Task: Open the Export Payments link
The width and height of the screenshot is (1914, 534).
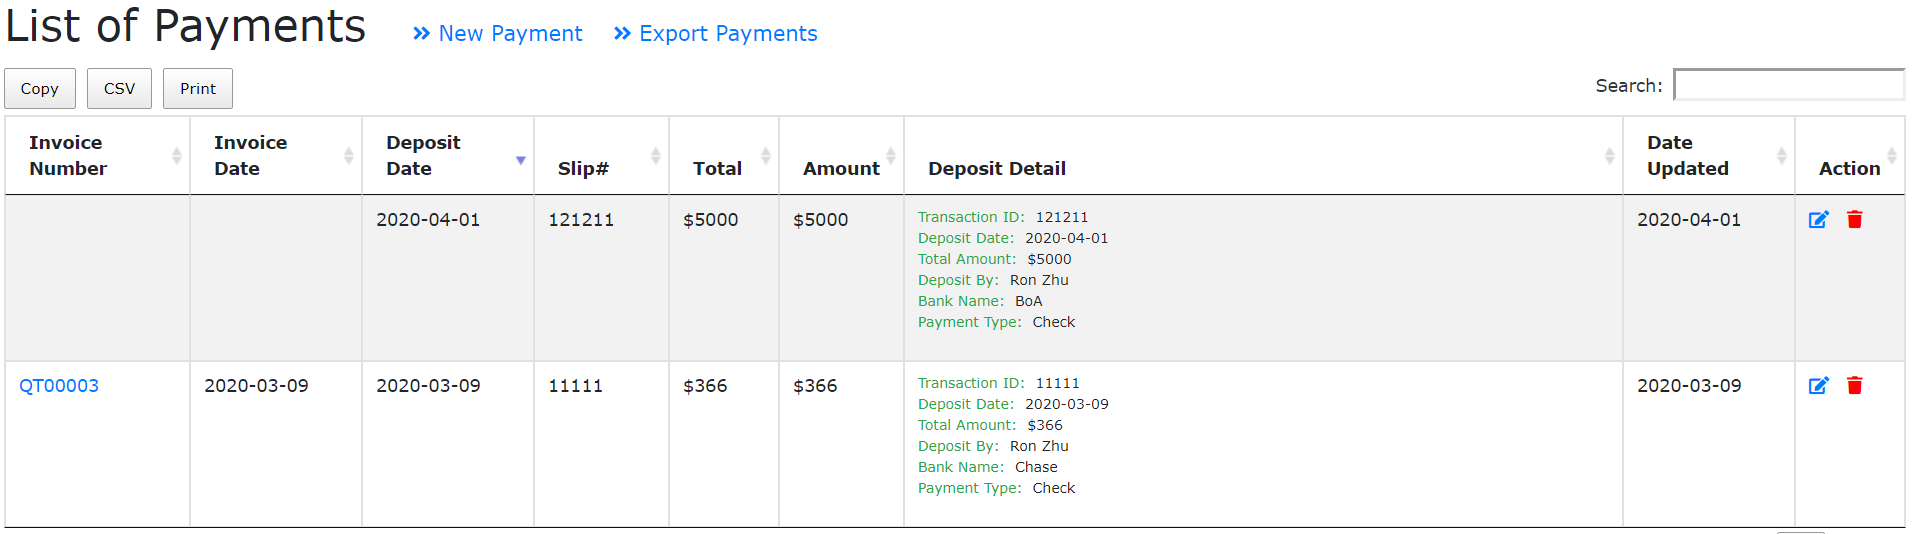Action: pos(716,34)
